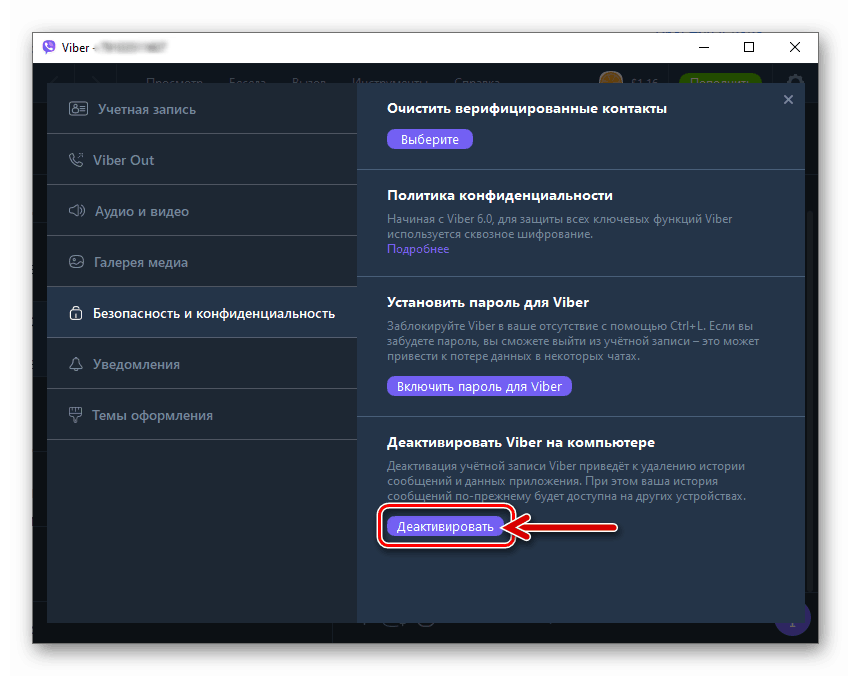Select Безопасность и конфиденциальность lock icon

pos(77,312)
